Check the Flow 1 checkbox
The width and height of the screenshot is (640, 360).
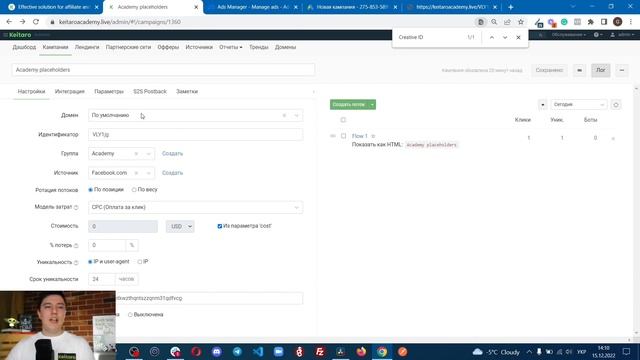343,136
